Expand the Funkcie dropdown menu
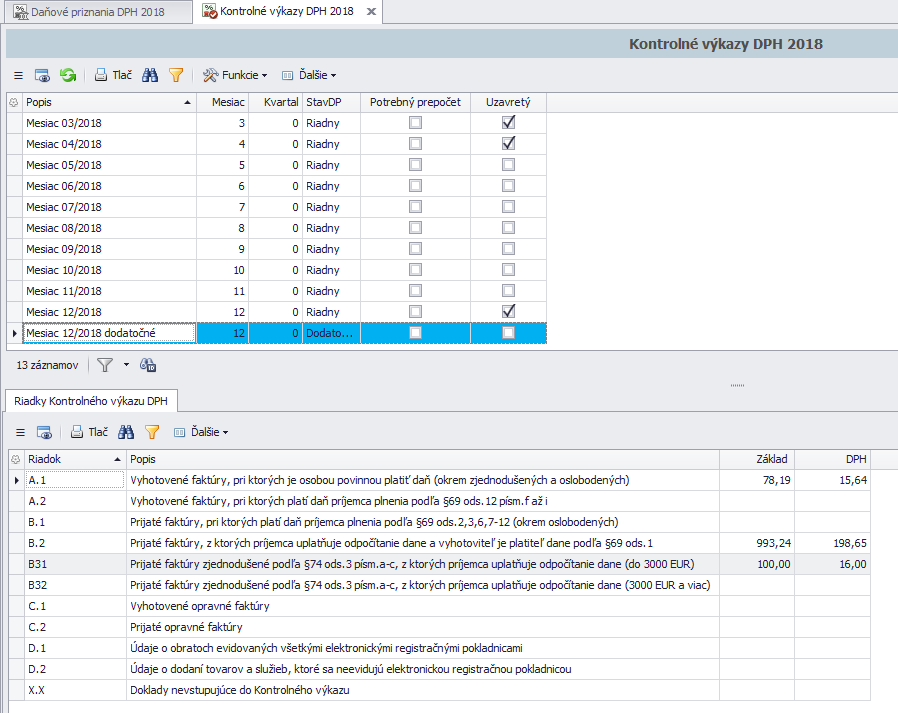The height and width of the screenshot is (713, 898). (235, 75)
